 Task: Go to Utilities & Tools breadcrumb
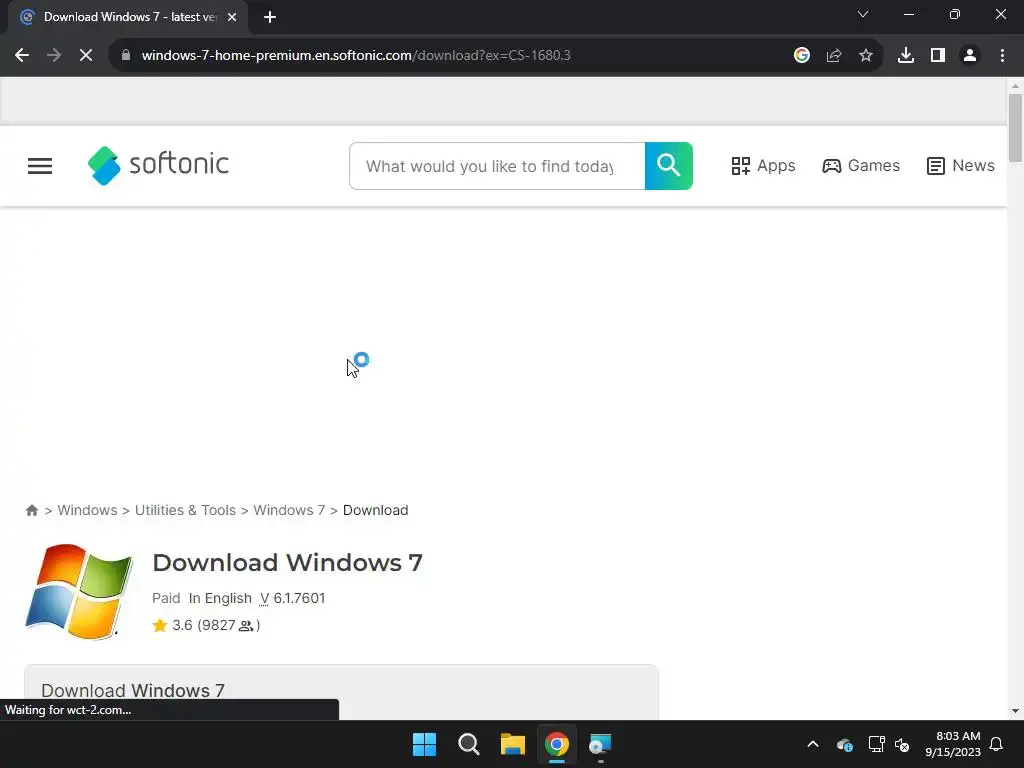pos(185,510)
